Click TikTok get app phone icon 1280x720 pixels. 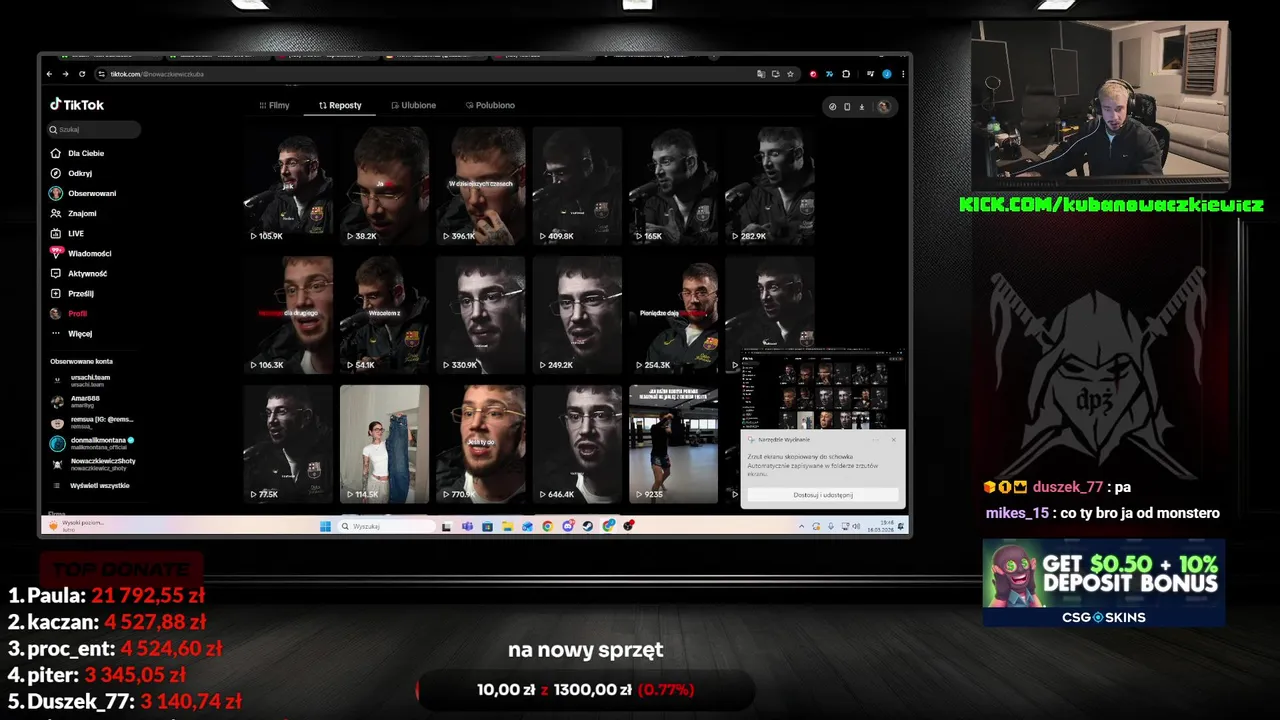(x=847, y=106)
